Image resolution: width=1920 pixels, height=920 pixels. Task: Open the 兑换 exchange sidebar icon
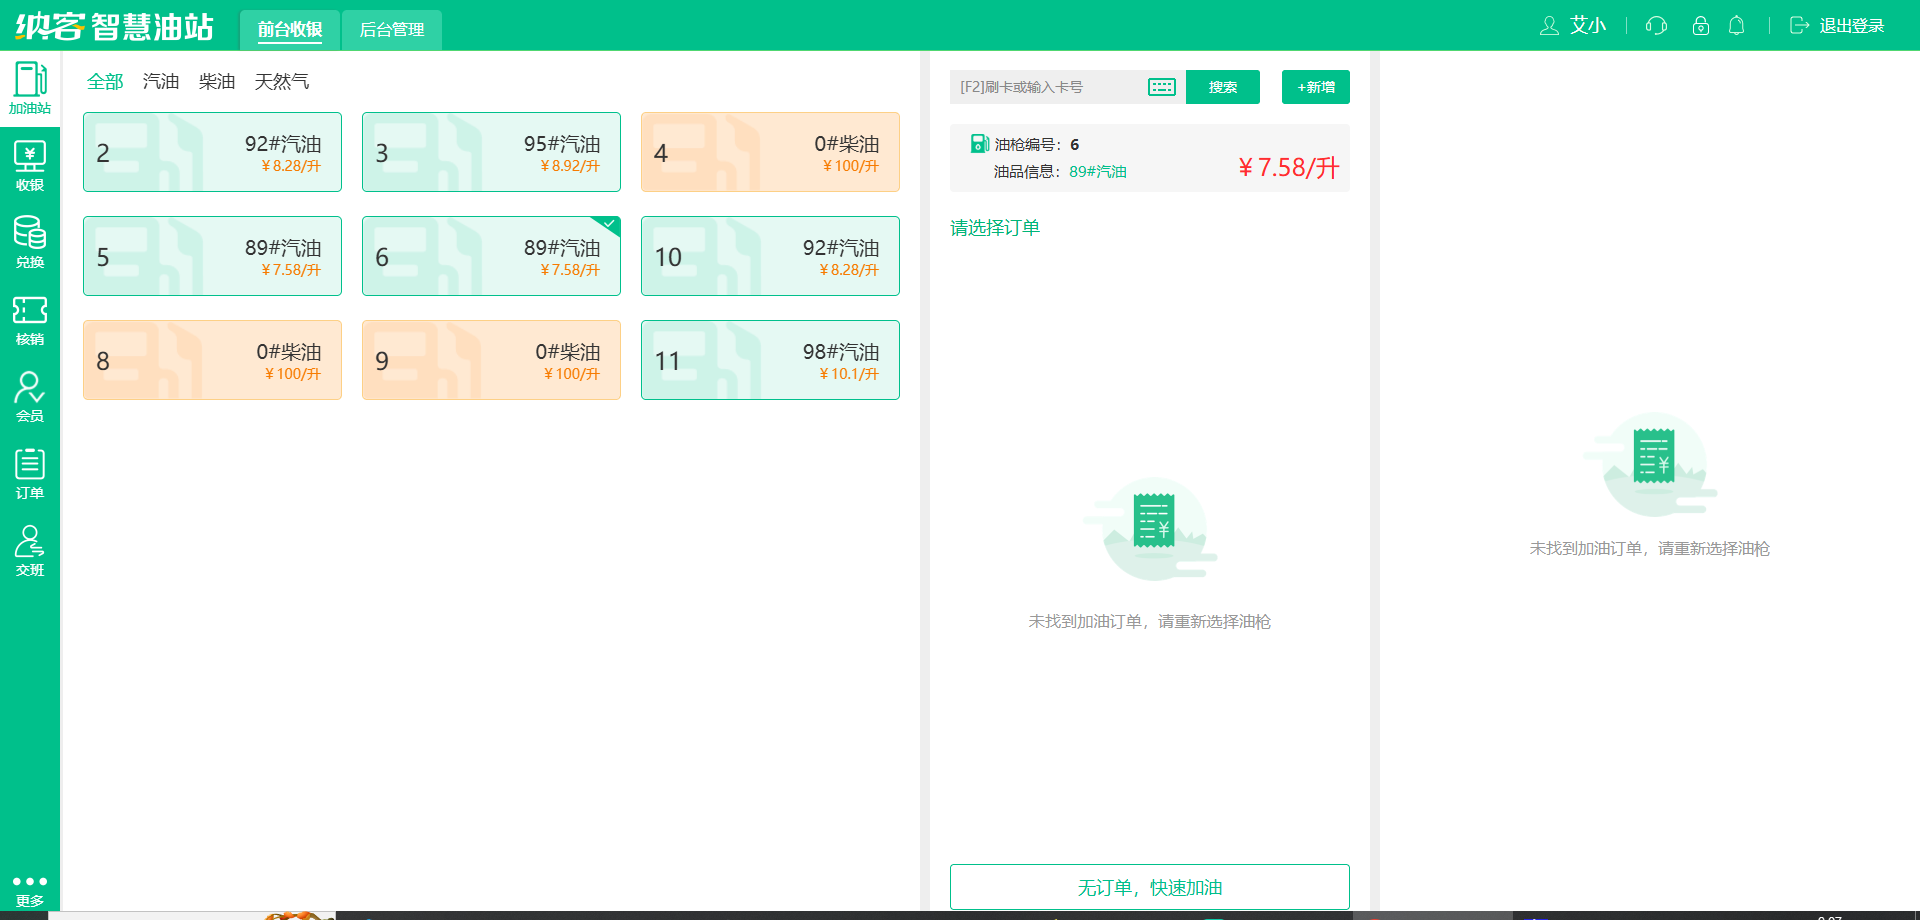click(x=30, y=243)
